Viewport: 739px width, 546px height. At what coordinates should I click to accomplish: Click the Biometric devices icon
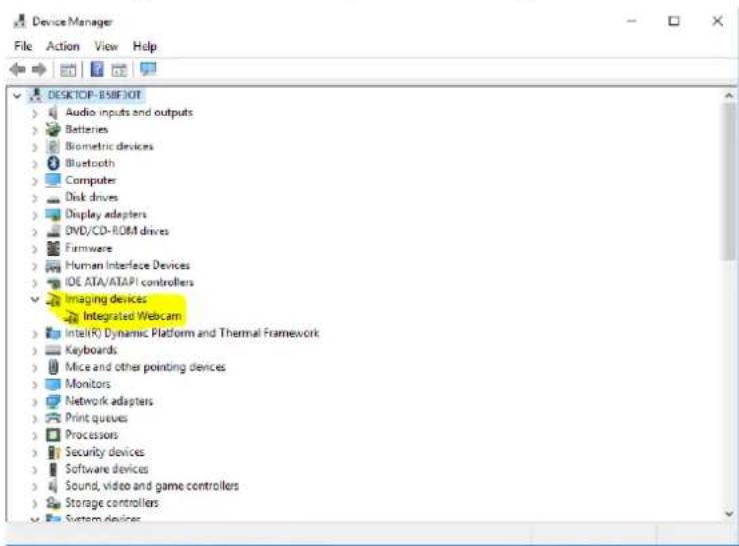point(53,146)
